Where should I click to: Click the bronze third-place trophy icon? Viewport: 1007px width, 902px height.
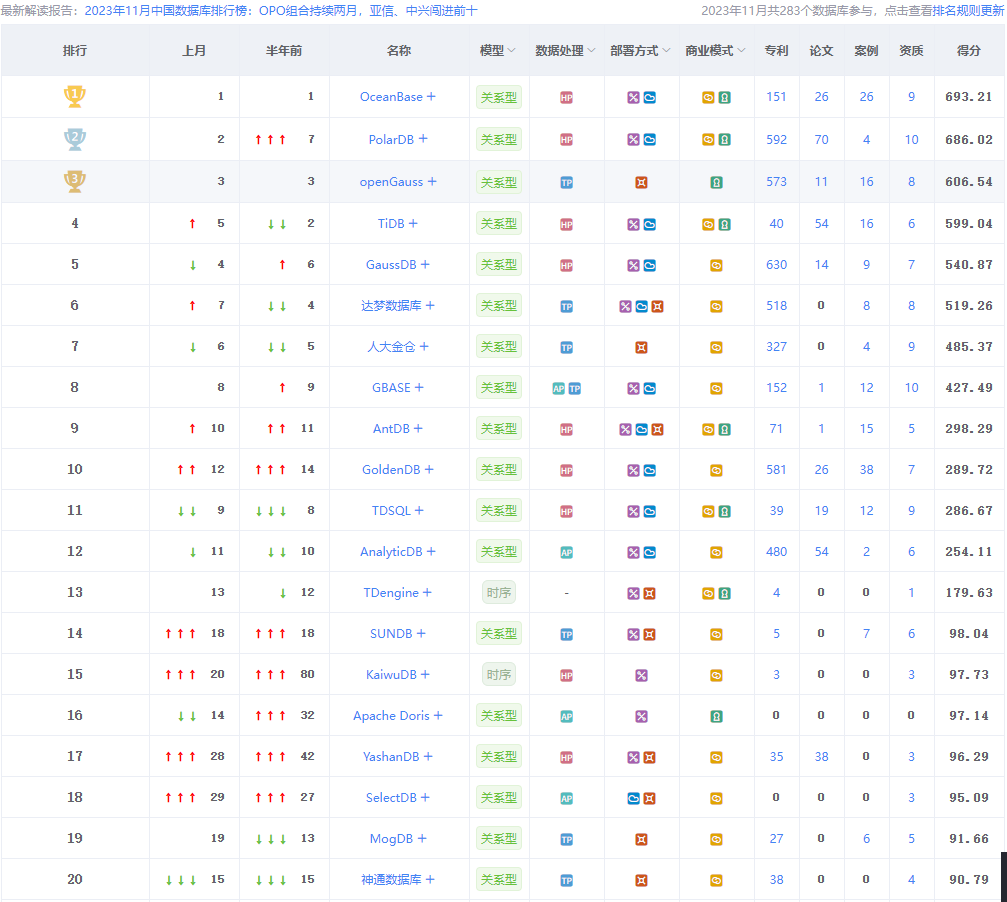[x=74, y=182]
